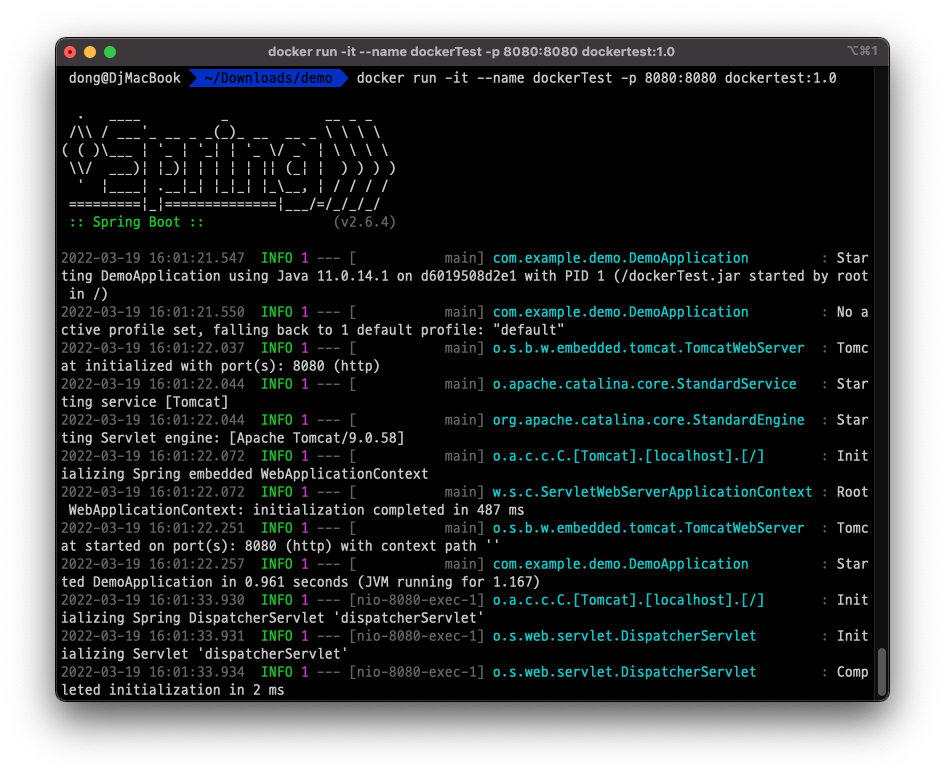Click 'com.example.demo.DemoApplication' at 16:01:22.257

point(620,564)
